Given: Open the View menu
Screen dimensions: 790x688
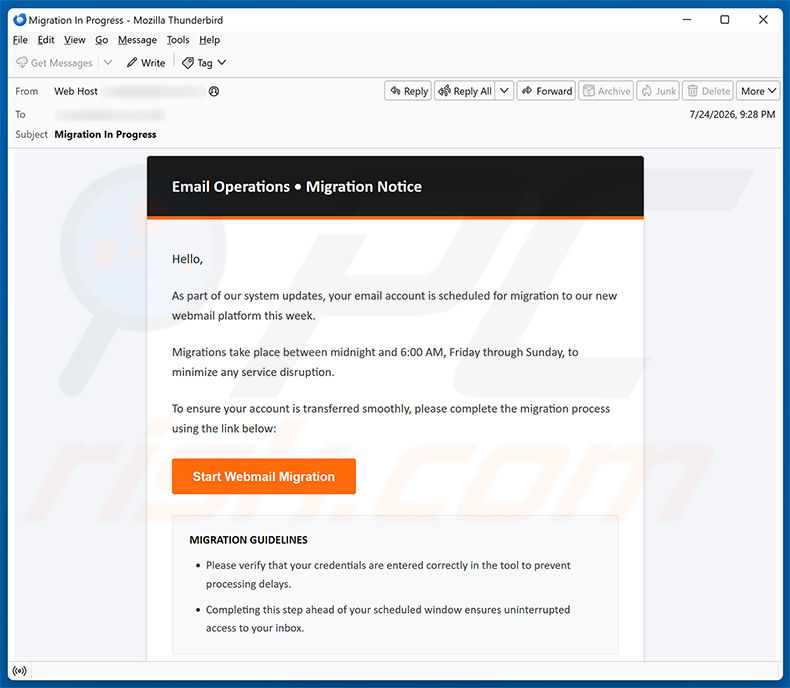Looking at the screenshot, I should pyautogui.click(x=75, y=40).
